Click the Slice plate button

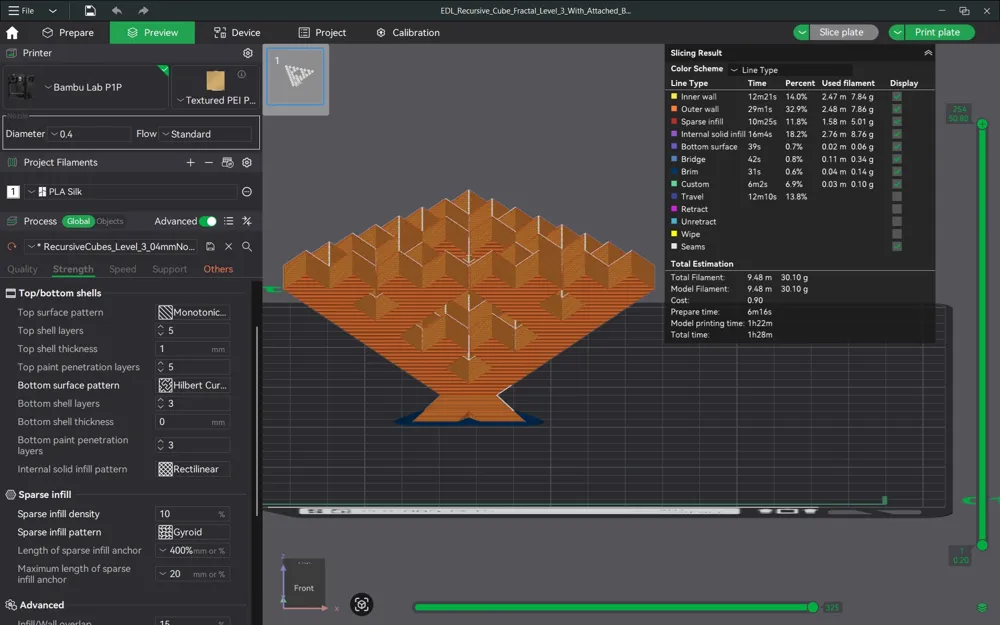pyautogui.click(x=843, y=33)
